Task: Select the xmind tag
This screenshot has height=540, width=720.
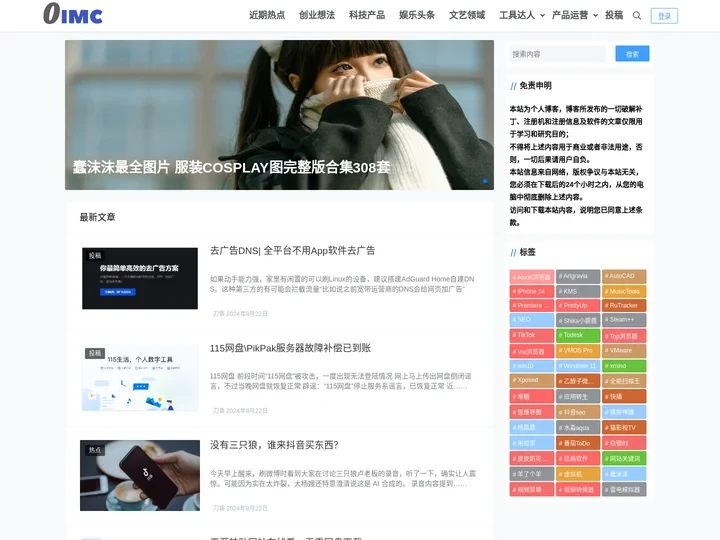Action: point(624,366)
